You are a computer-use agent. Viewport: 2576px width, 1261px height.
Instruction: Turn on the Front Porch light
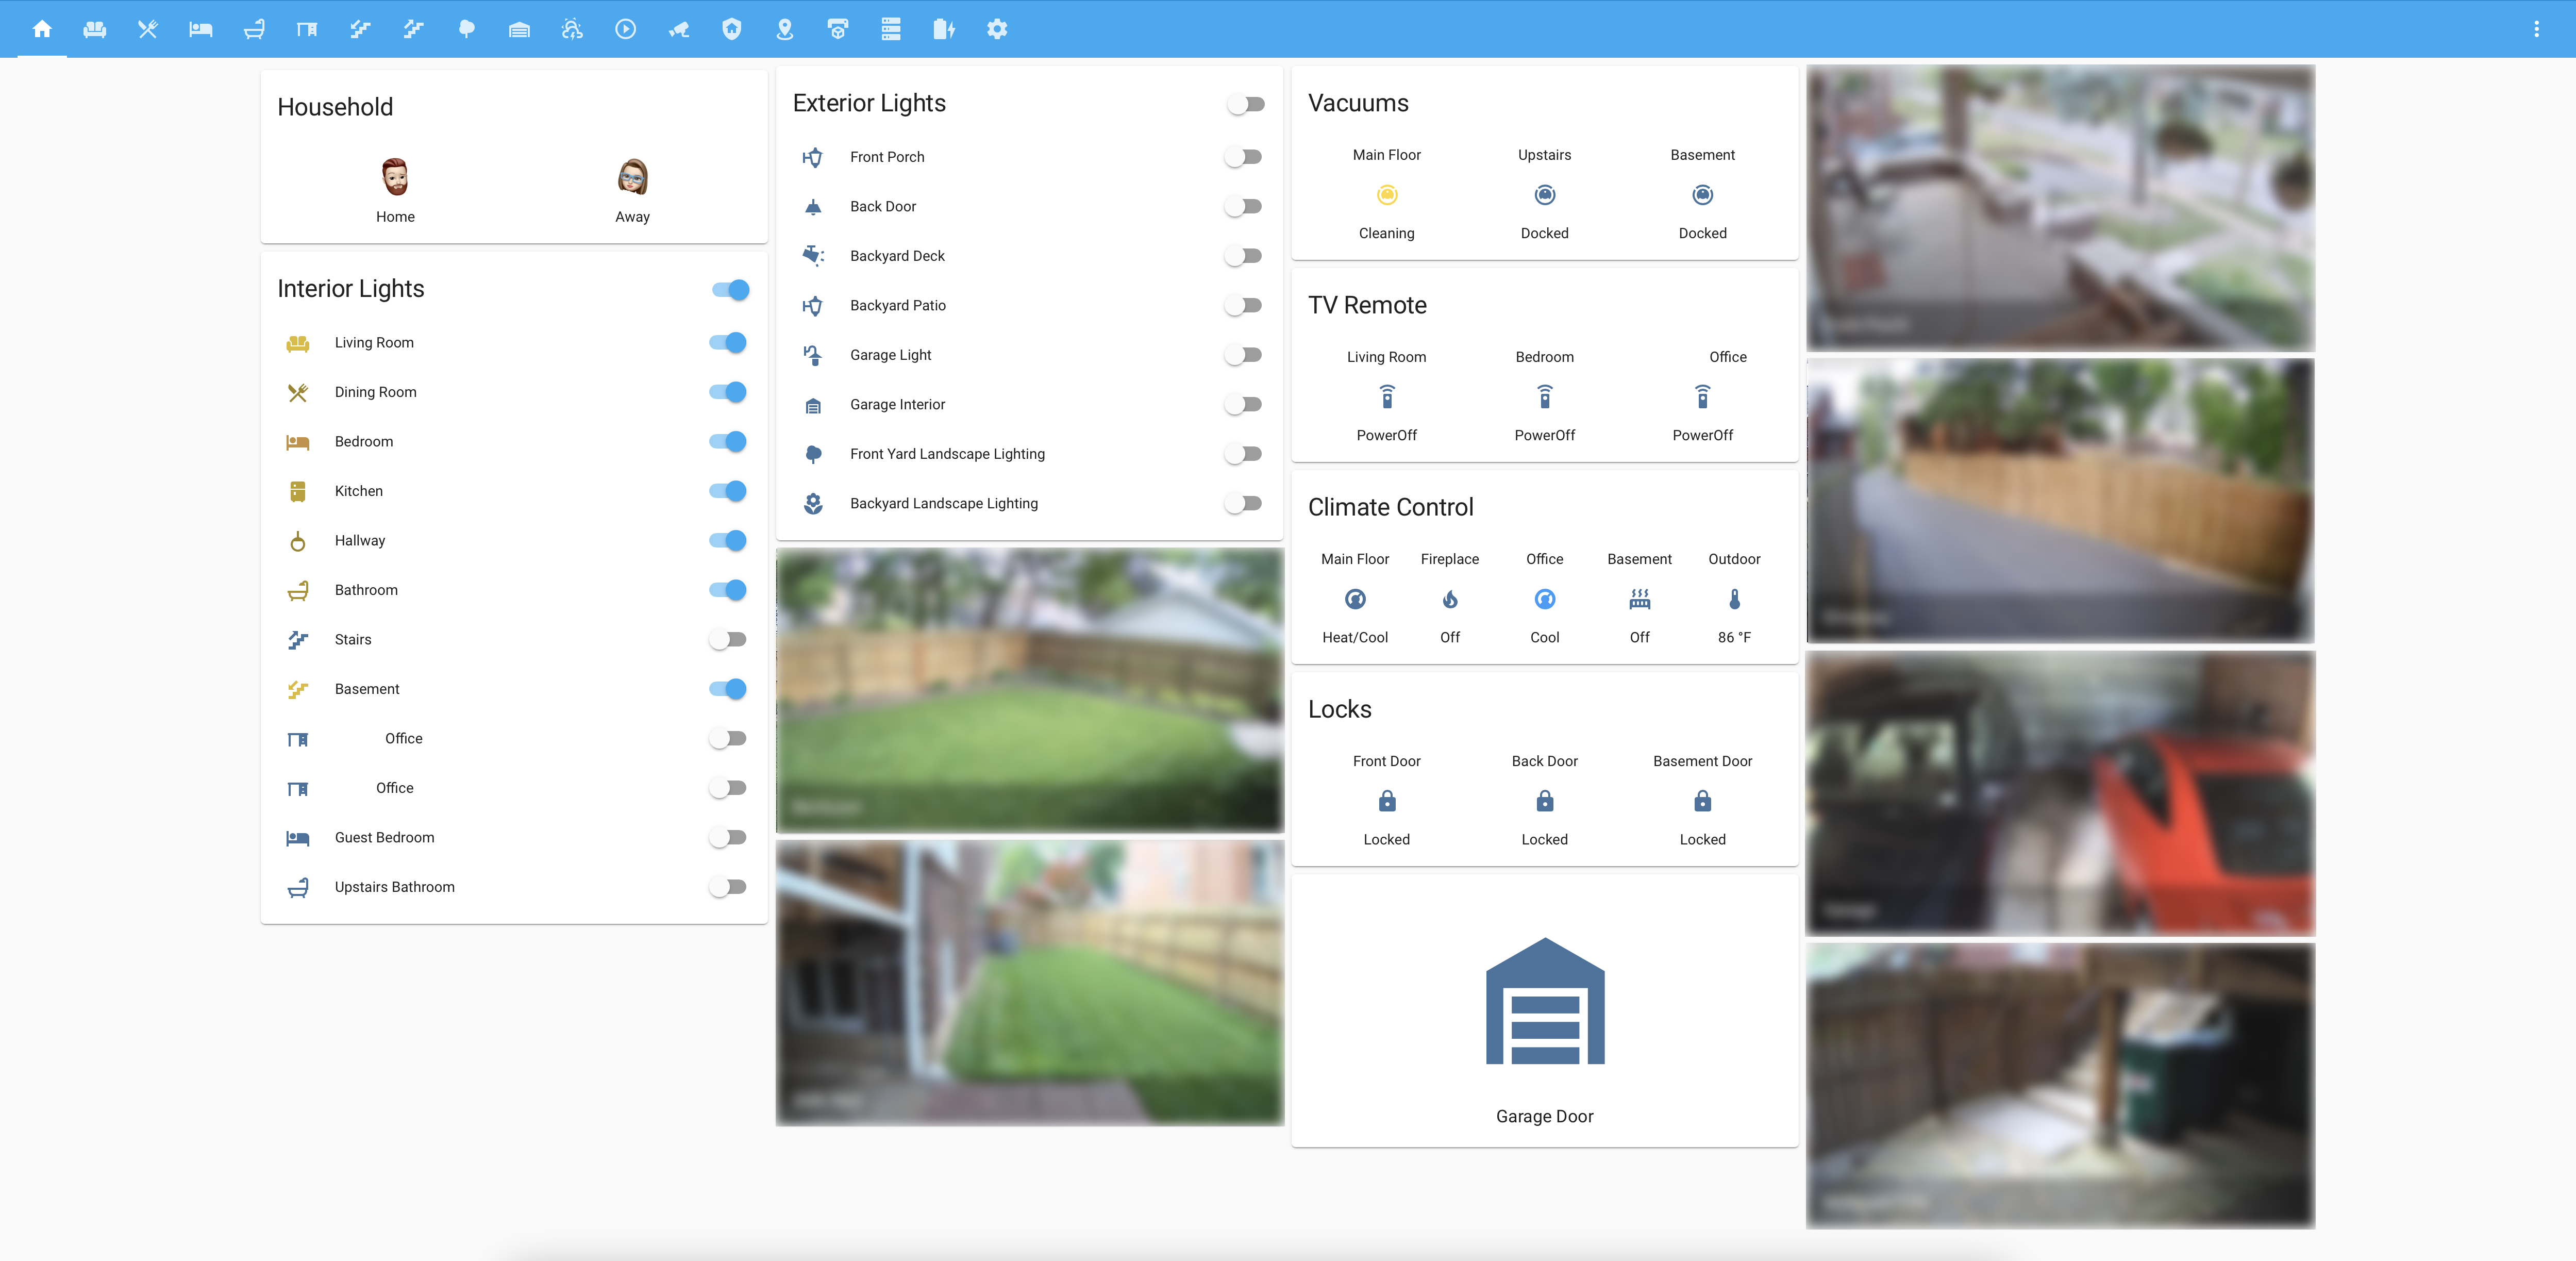(x=1244, y=157)
